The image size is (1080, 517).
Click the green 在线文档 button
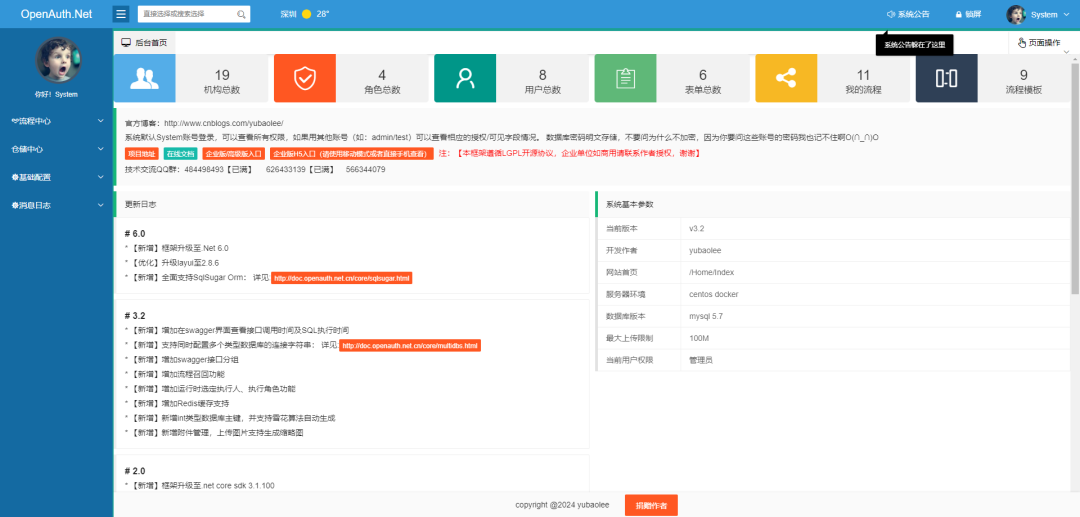(x=180, y=154)
